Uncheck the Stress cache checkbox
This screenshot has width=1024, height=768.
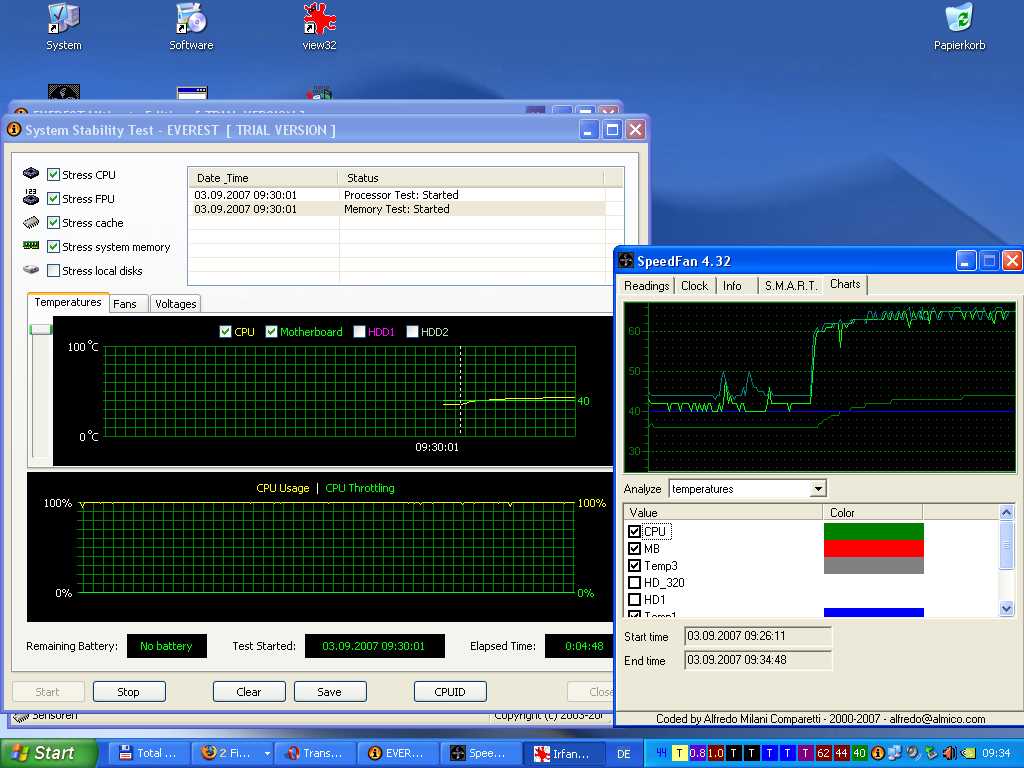54,223
